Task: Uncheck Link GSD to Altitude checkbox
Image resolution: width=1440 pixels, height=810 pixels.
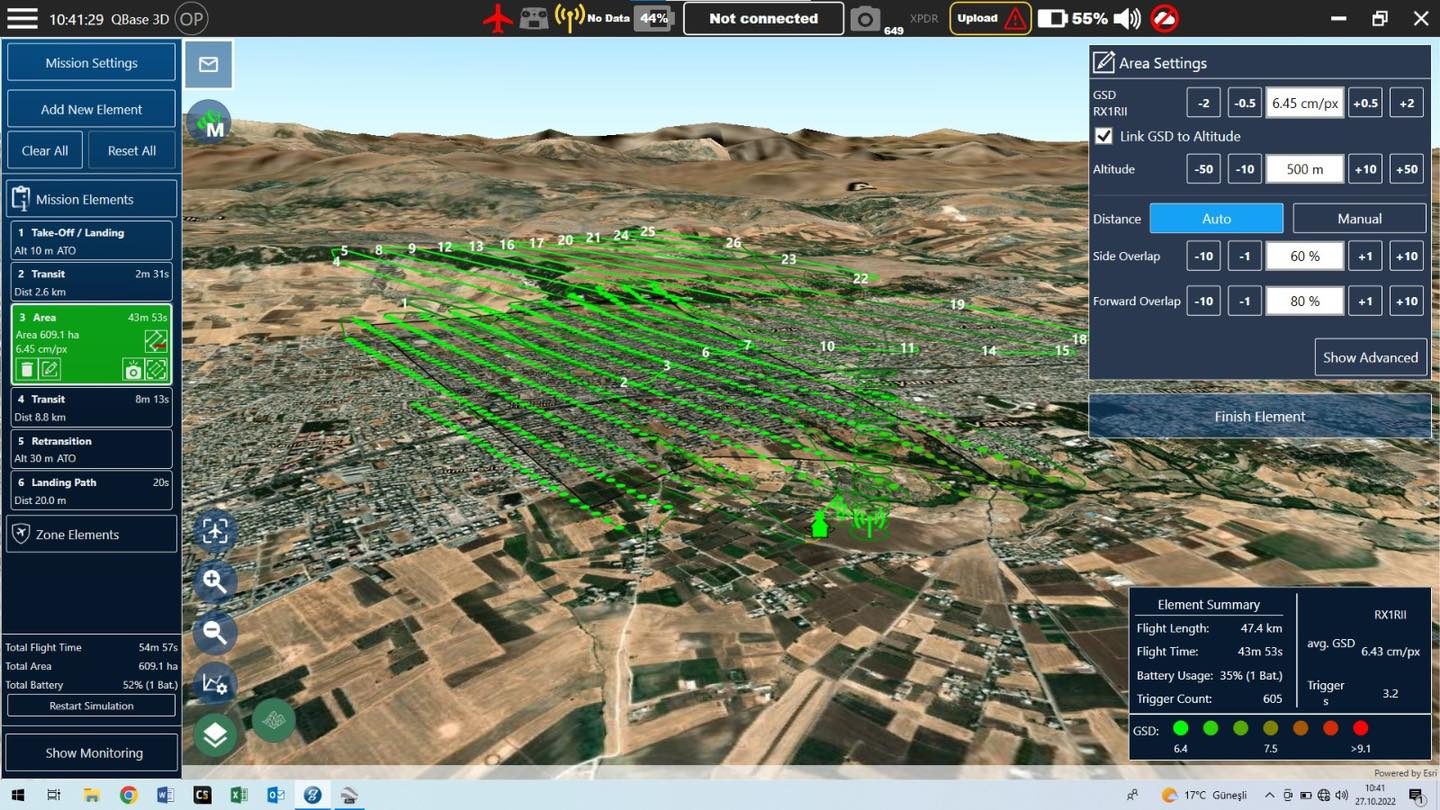Action: pyautogui.click(x=1104, y=136)
